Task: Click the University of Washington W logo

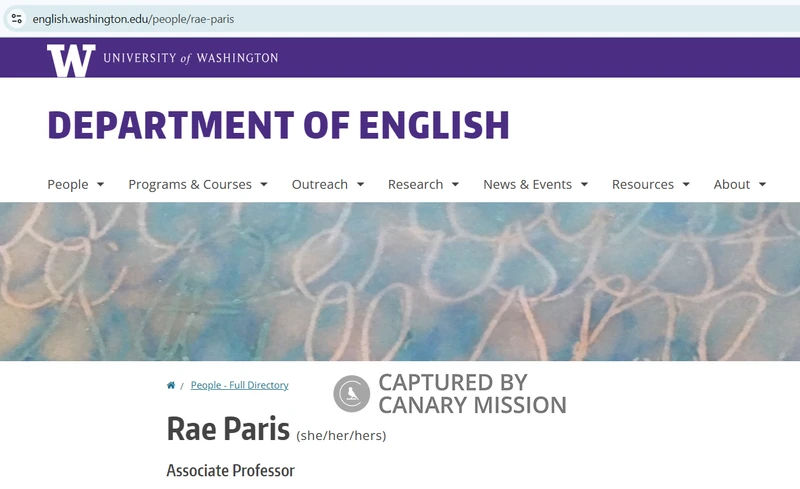Action: (71, 60)
